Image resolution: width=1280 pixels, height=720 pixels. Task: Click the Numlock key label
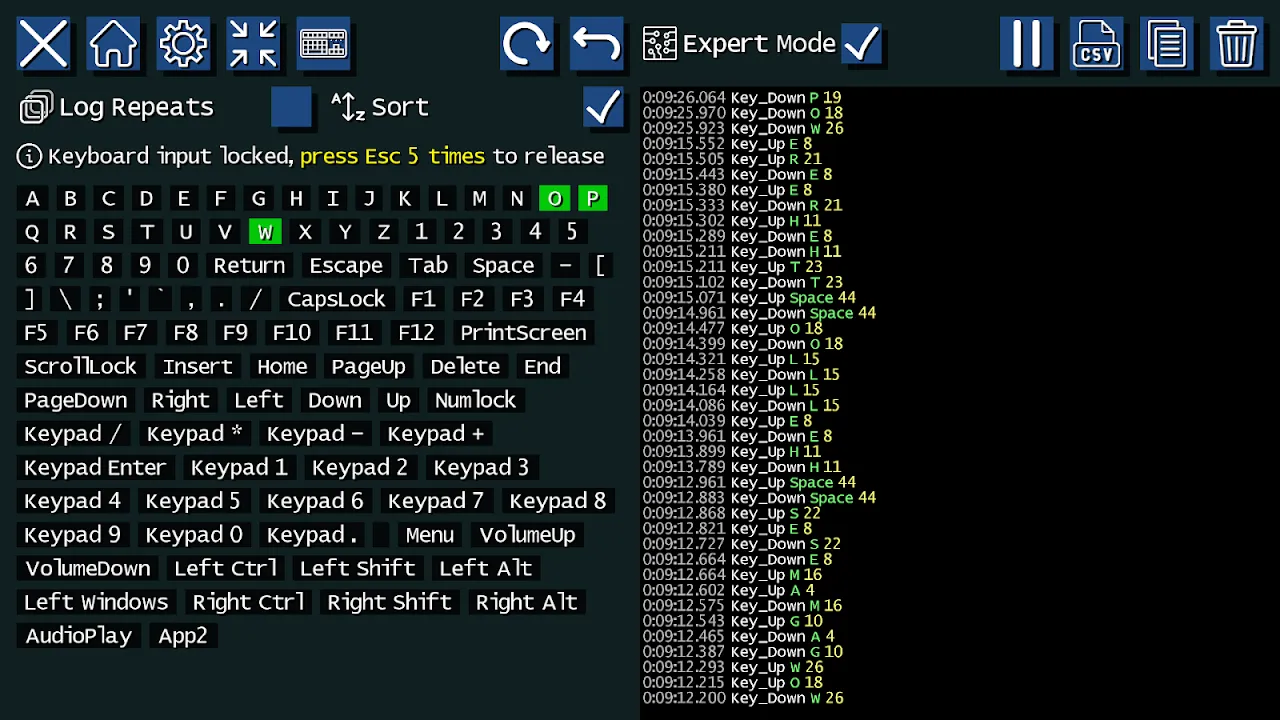tap(475, 400)
